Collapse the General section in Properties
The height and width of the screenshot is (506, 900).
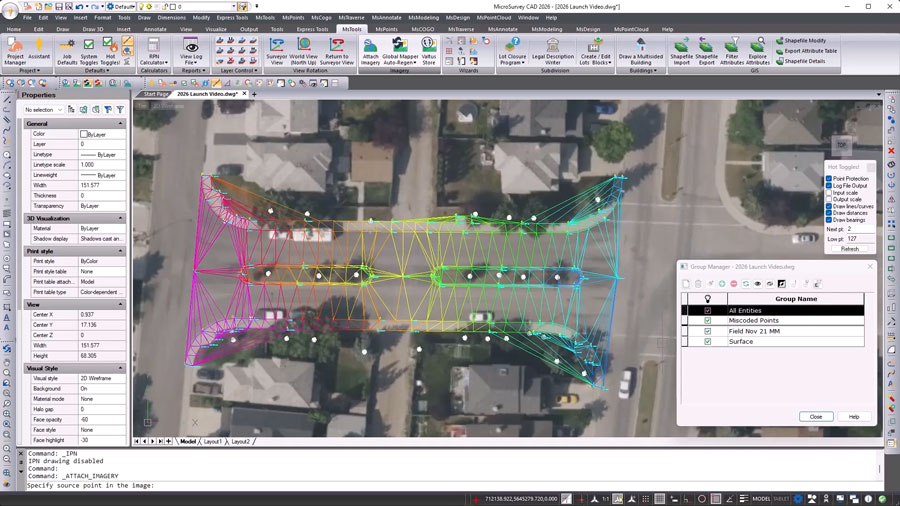pos(121,123)
